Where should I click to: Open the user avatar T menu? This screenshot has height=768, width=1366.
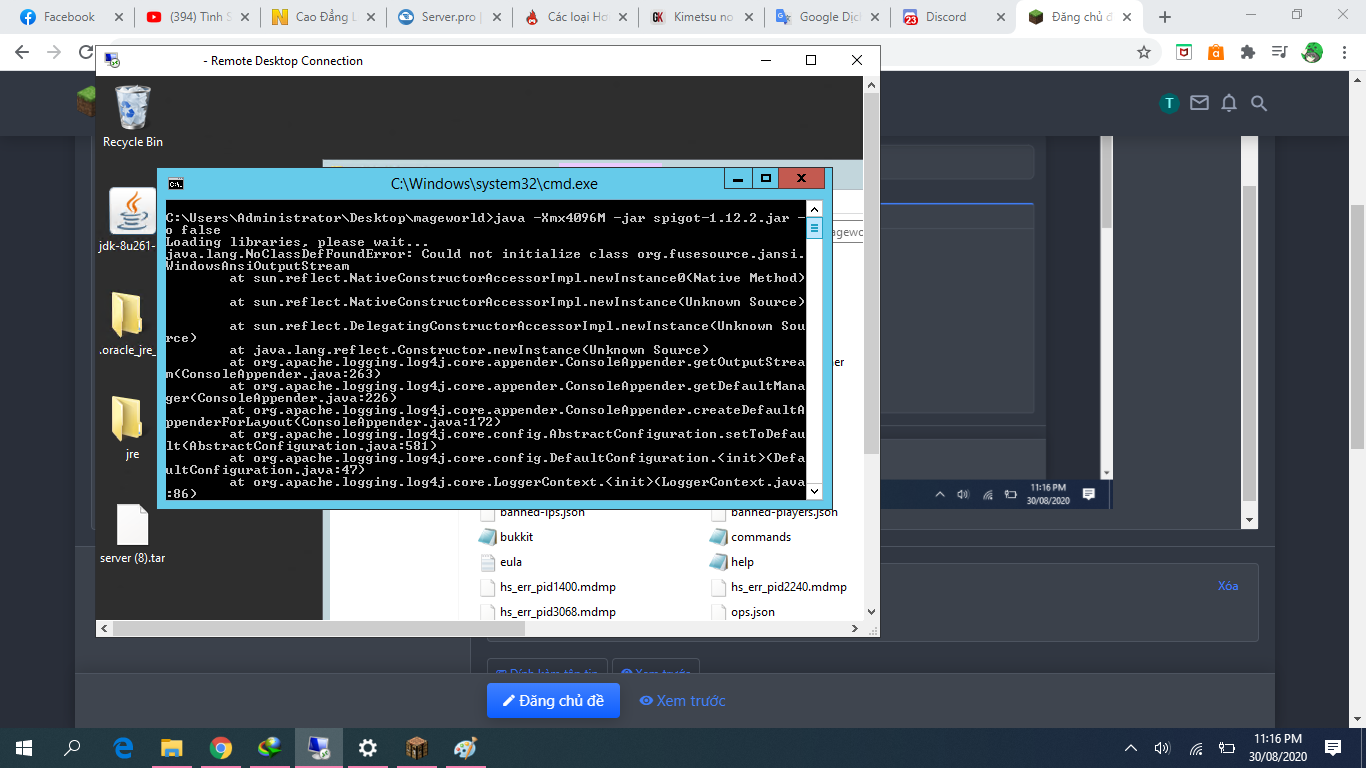click(1169, 103)
